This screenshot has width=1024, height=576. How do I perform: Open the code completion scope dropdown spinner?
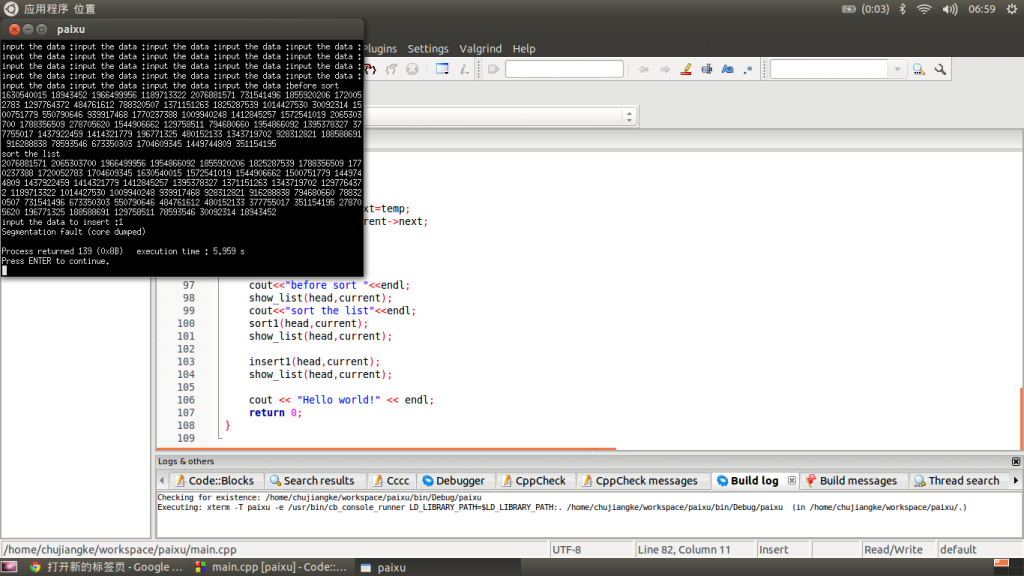pyautogui.click(x=629, y=116)
